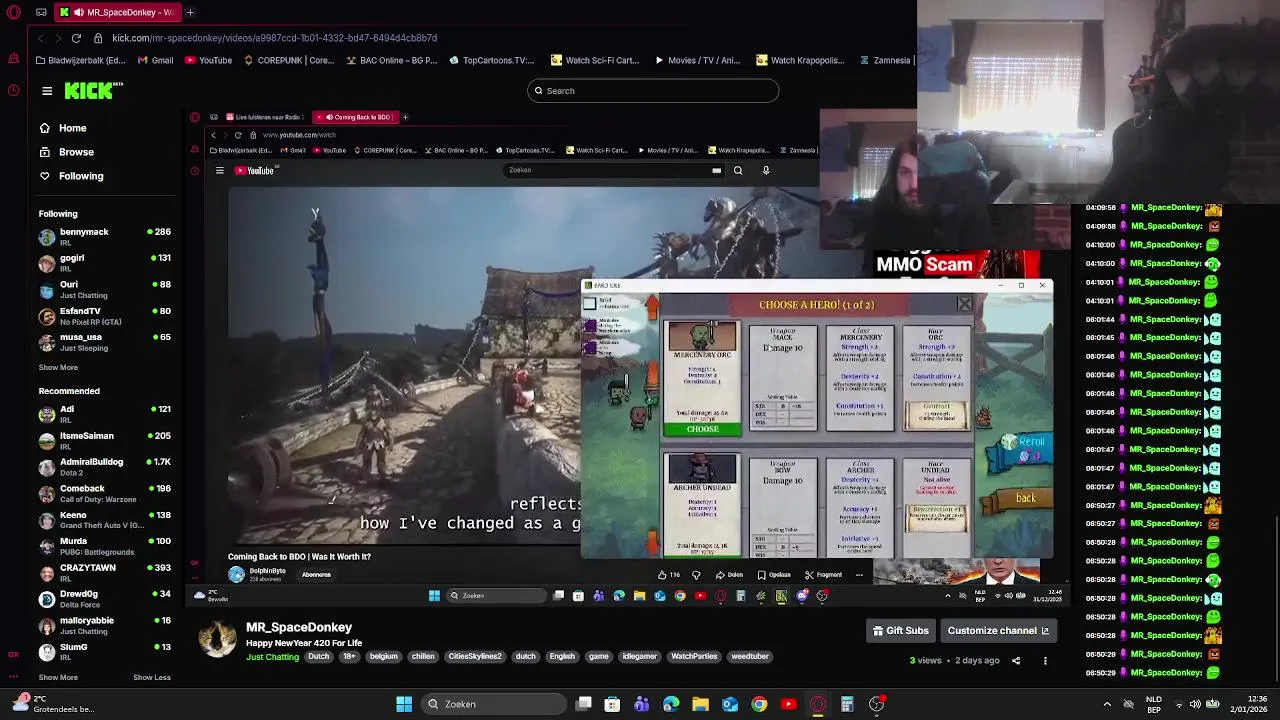Open a new browser tab

pyautogui.click(x=190, y=12)
